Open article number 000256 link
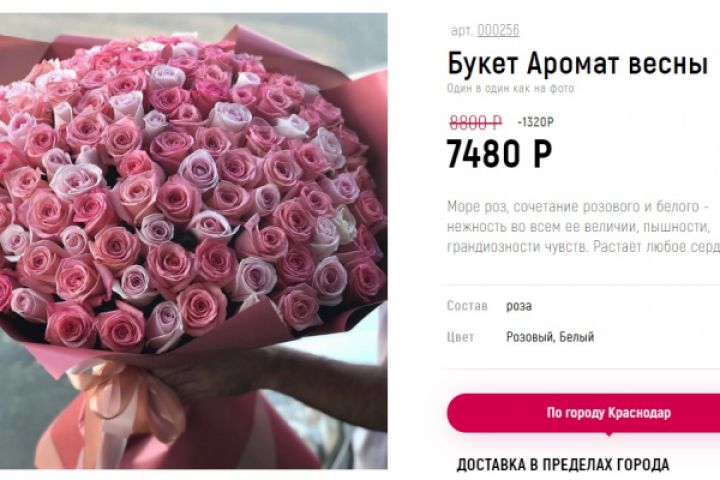 click(498, 30)
